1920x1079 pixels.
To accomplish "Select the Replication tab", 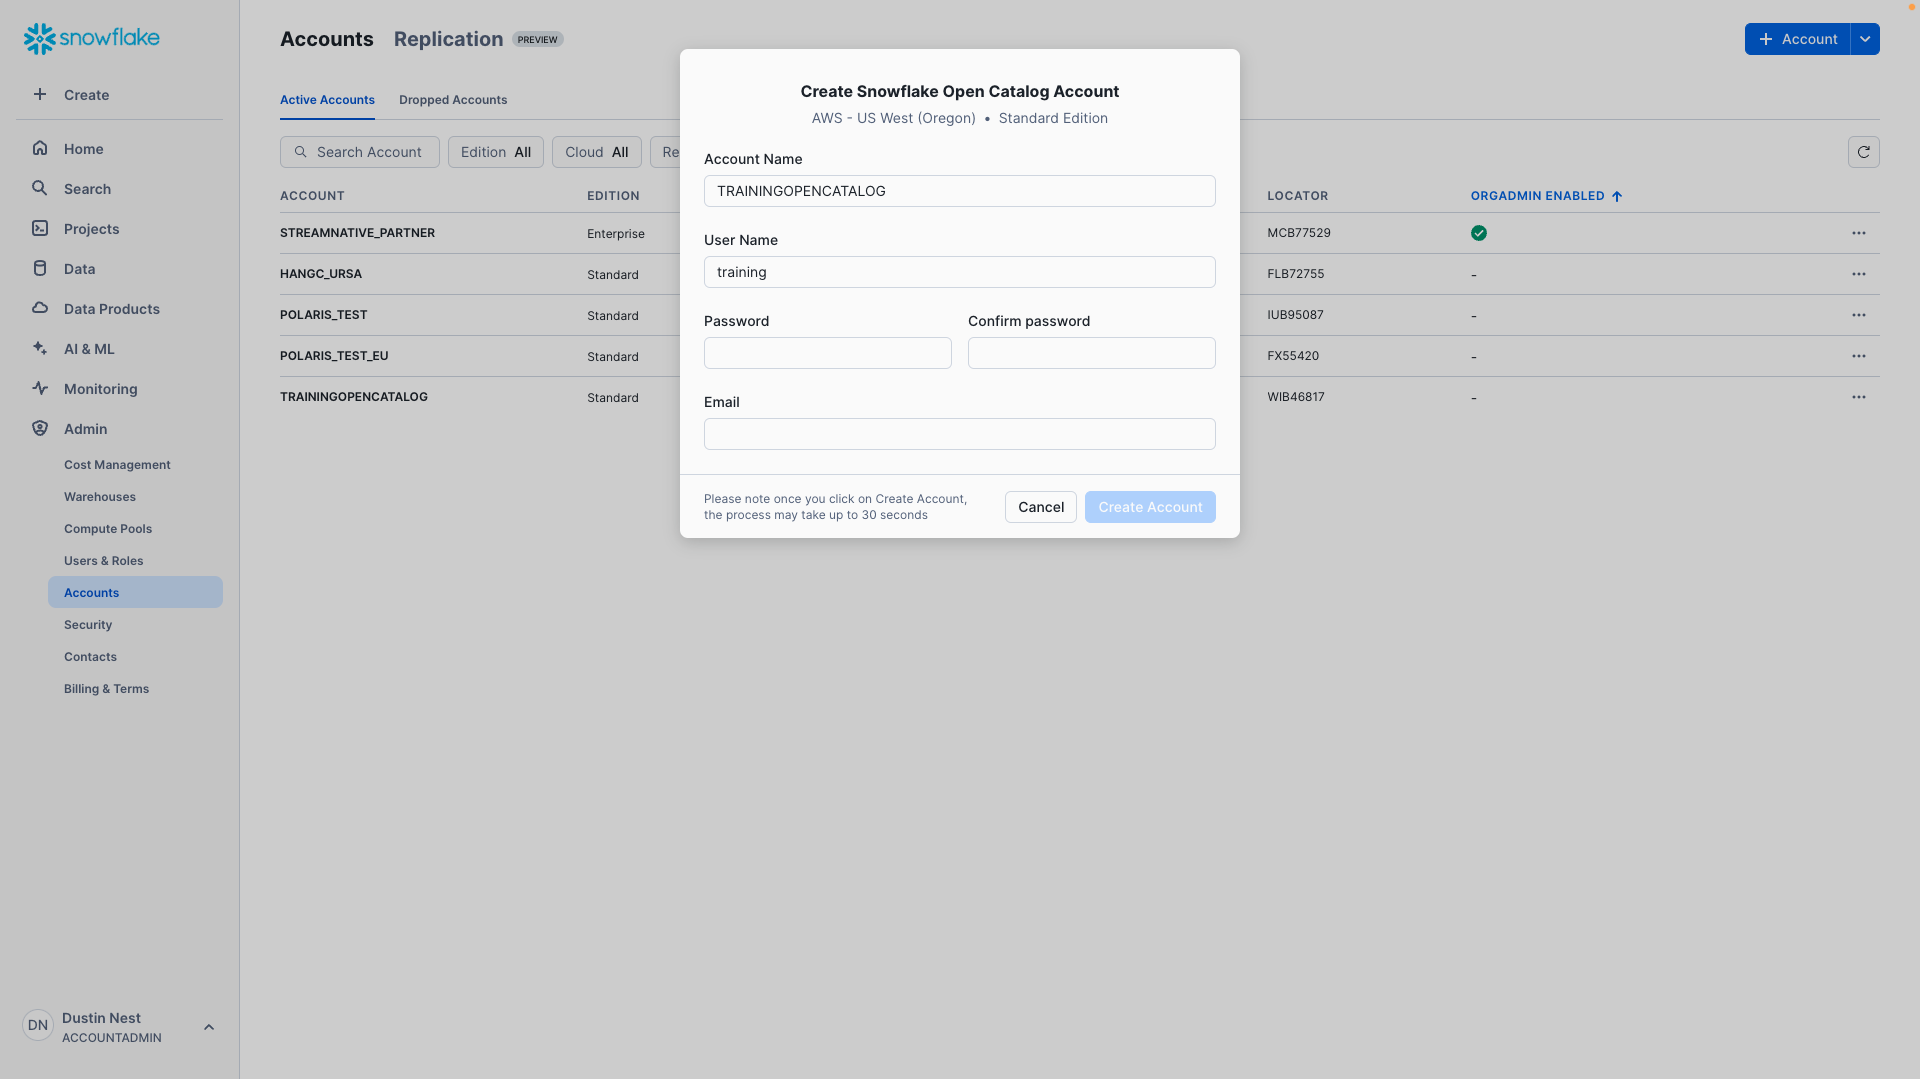I will coord(448,39).
